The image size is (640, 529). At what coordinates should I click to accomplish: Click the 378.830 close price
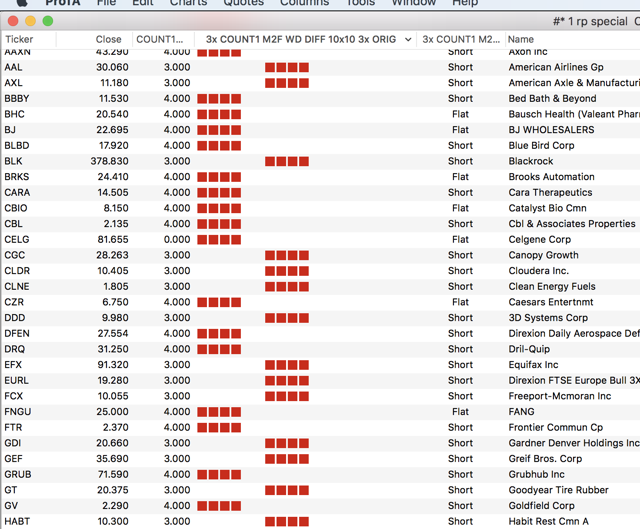click(x=109, y=161)
